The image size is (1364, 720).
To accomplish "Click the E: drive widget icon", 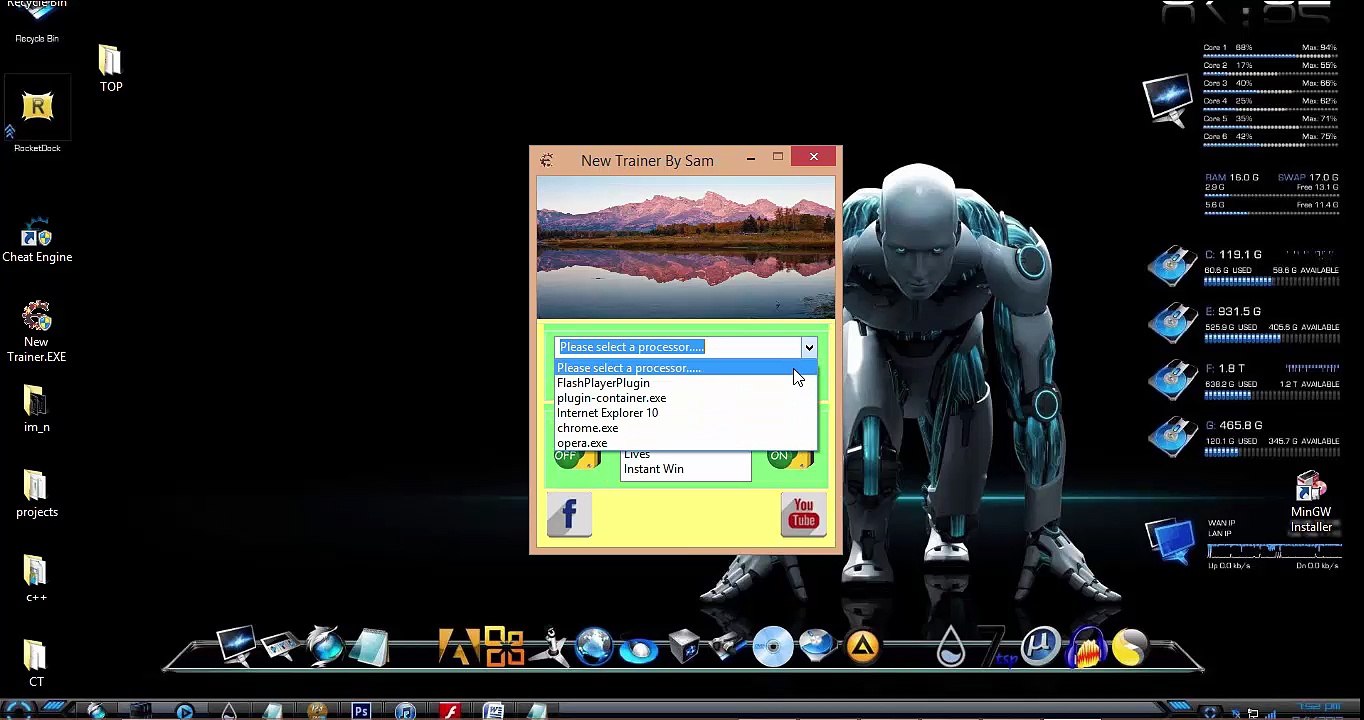I will pyautogui.click(x=1172, y=323).
